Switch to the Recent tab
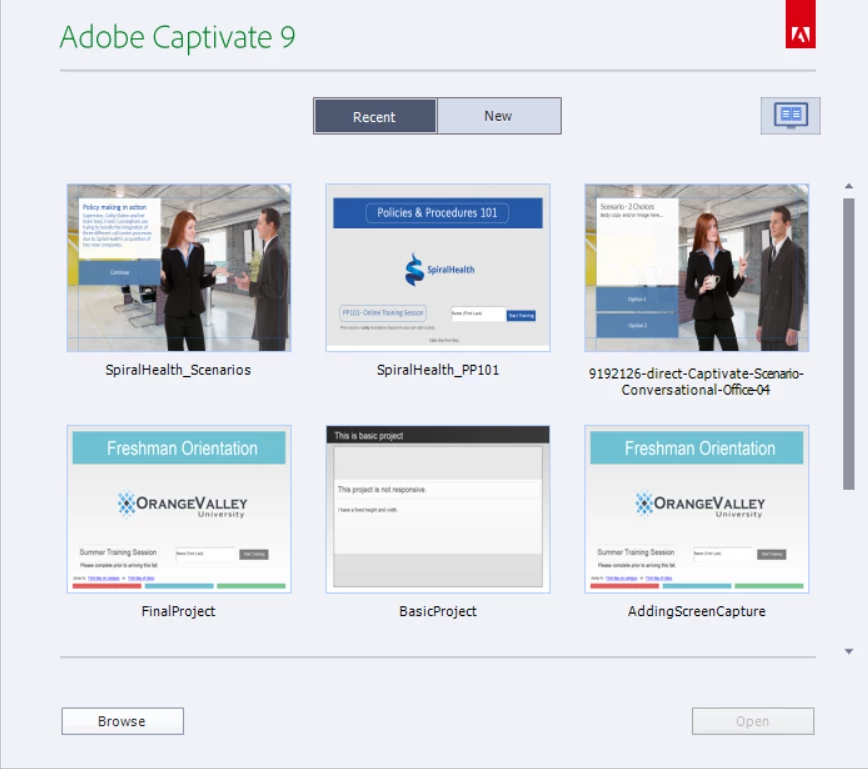The image size is (868, 769). [x=375, y=116]
